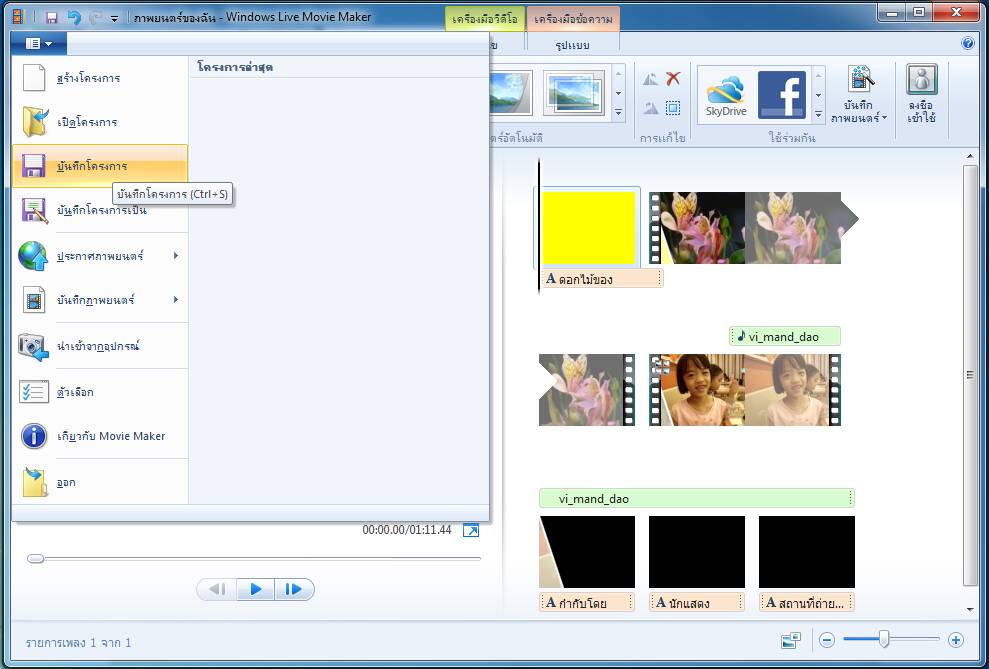Click the thumbnail size icon in status bar
The width and height of the screenshot is (989, 669).
pyautogui.click(x=791, y=640)
